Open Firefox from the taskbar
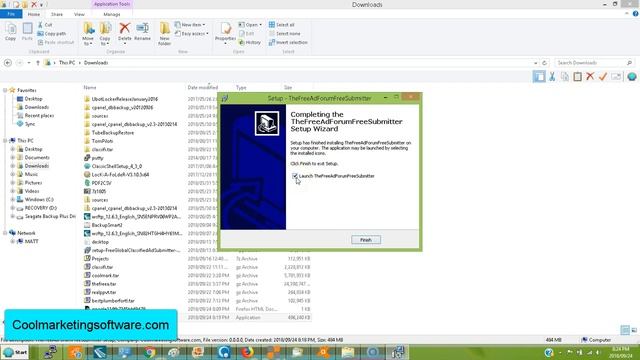This screenshot has height=360, width=640. click(247, 352)
